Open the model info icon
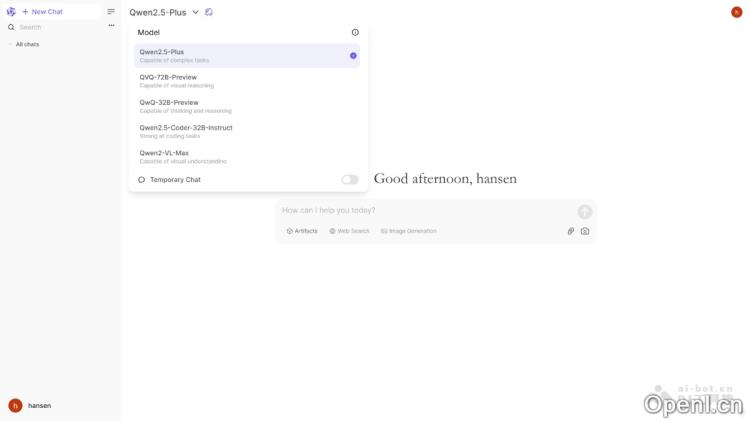The image size is (750, 421). click(x=355, y=32)
